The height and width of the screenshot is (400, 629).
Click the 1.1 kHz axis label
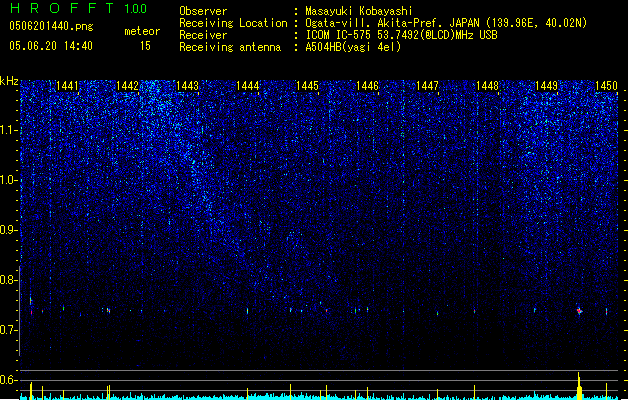(x=9, y=130)
